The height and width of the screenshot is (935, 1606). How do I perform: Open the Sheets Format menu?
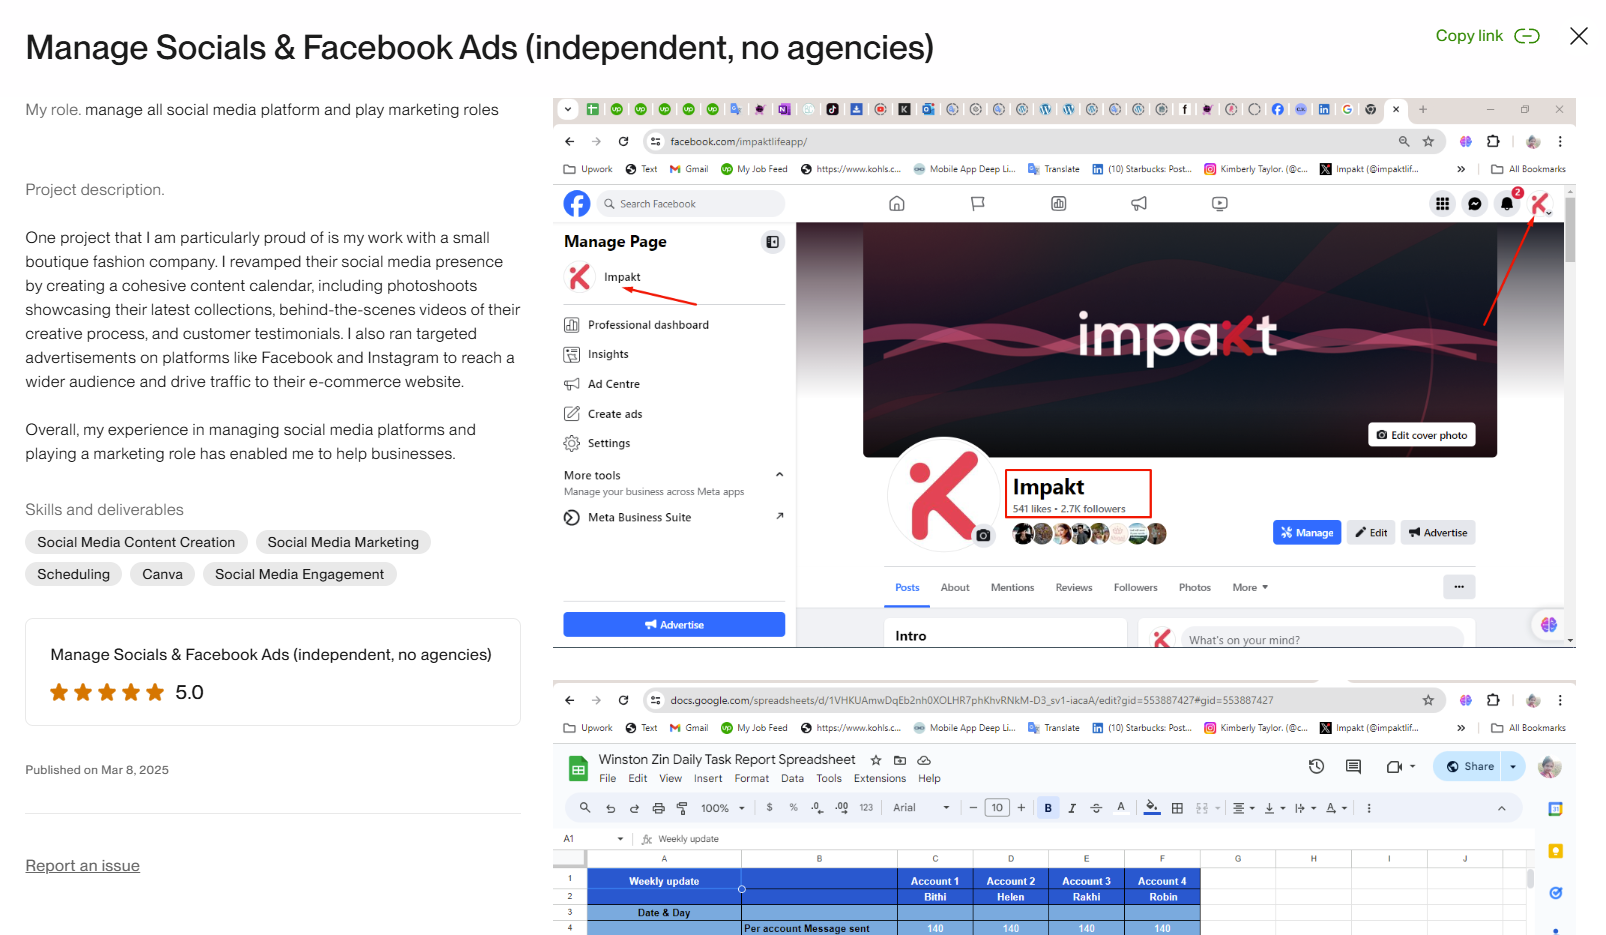click(752, 779)
